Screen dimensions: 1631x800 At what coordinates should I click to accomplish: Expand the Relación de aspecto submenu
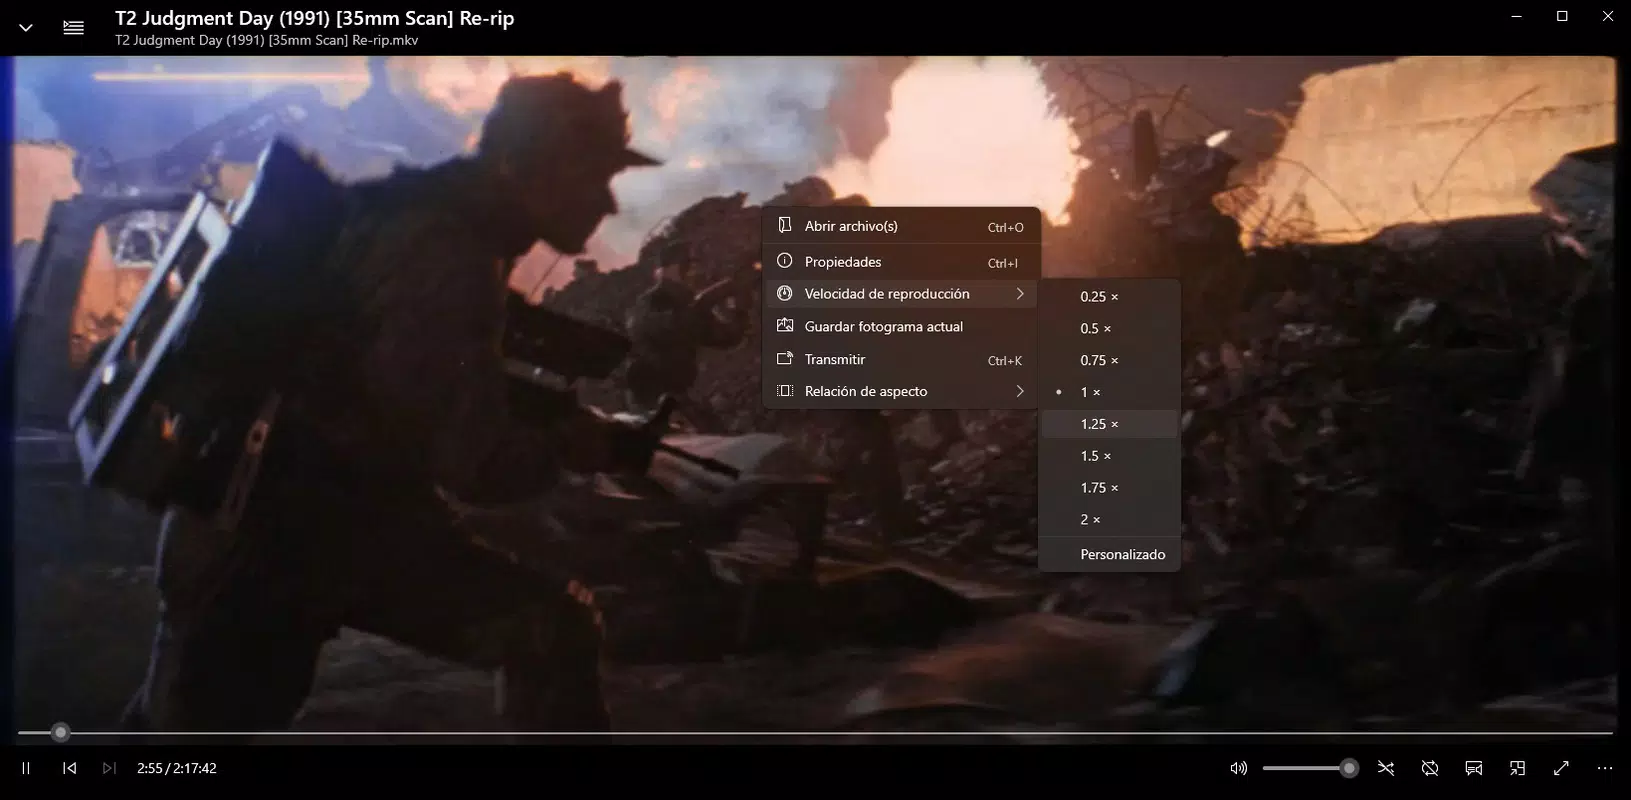[901, 391]
